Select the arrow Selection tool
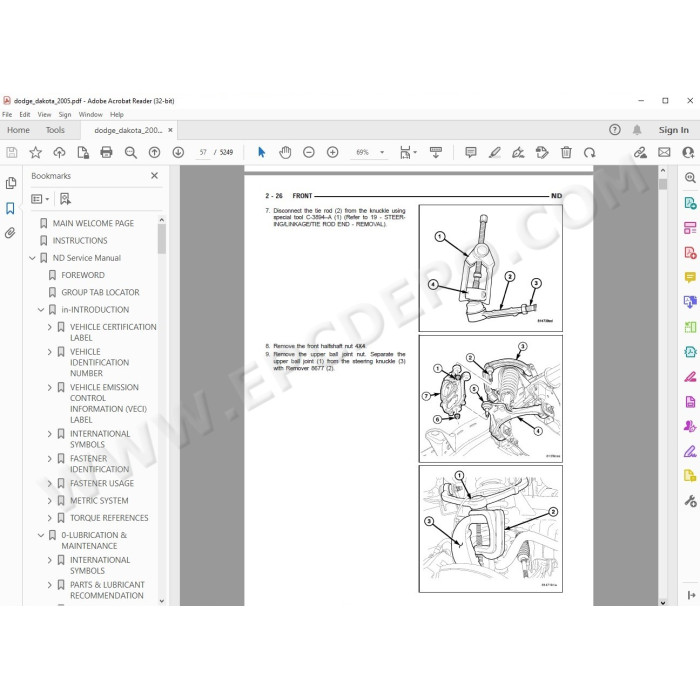Screen dimensions: 700x700 pyautogui.click(x=262, y=153)
